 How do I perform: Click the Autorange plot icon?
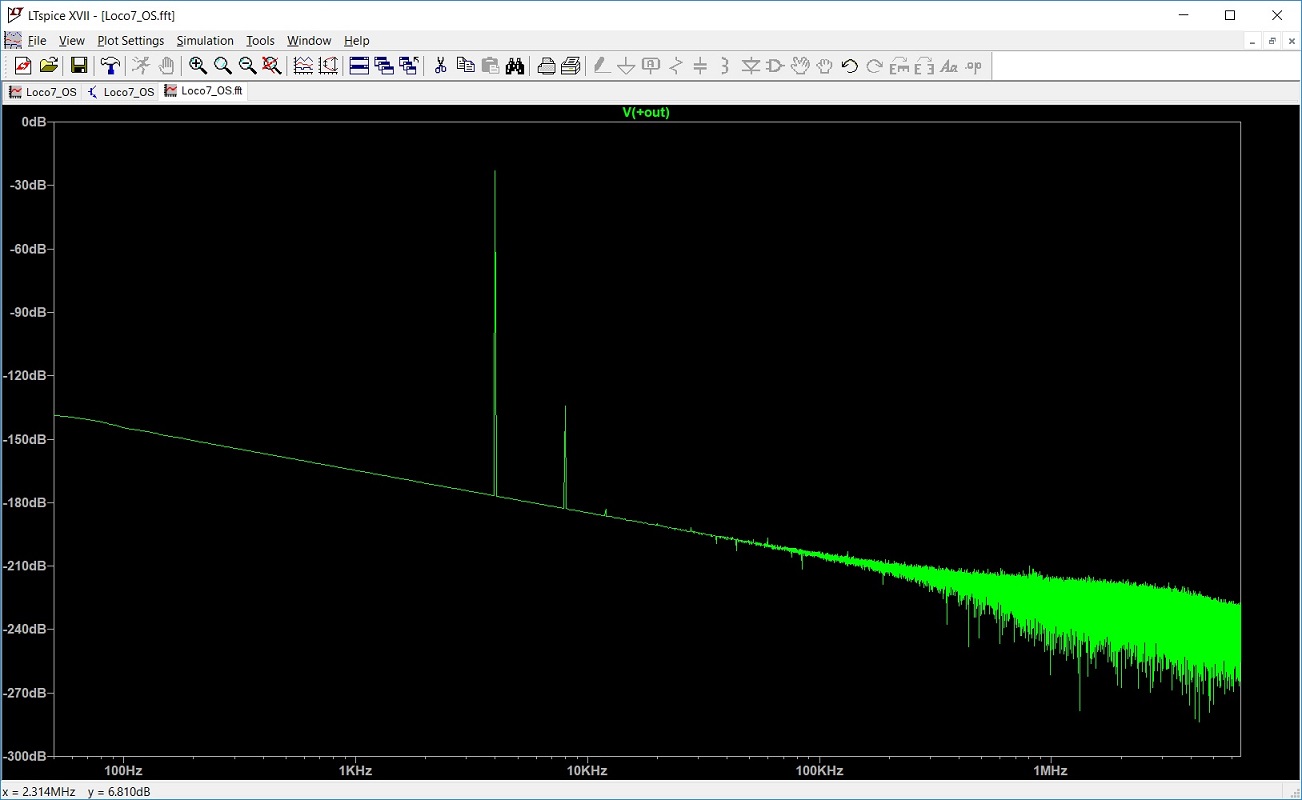click(303, 66)
